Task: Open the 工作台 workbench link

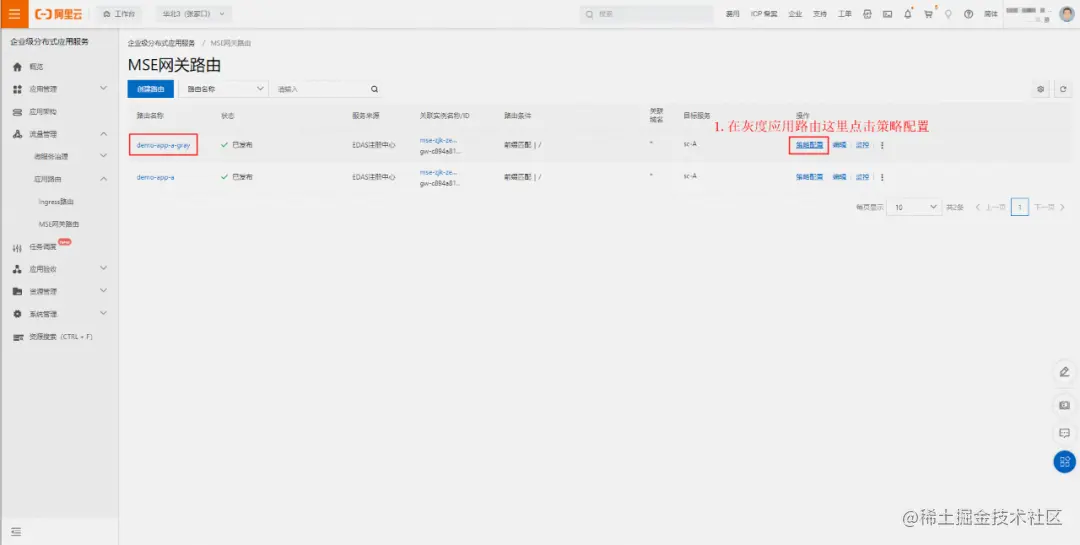Action: (118, 14)
